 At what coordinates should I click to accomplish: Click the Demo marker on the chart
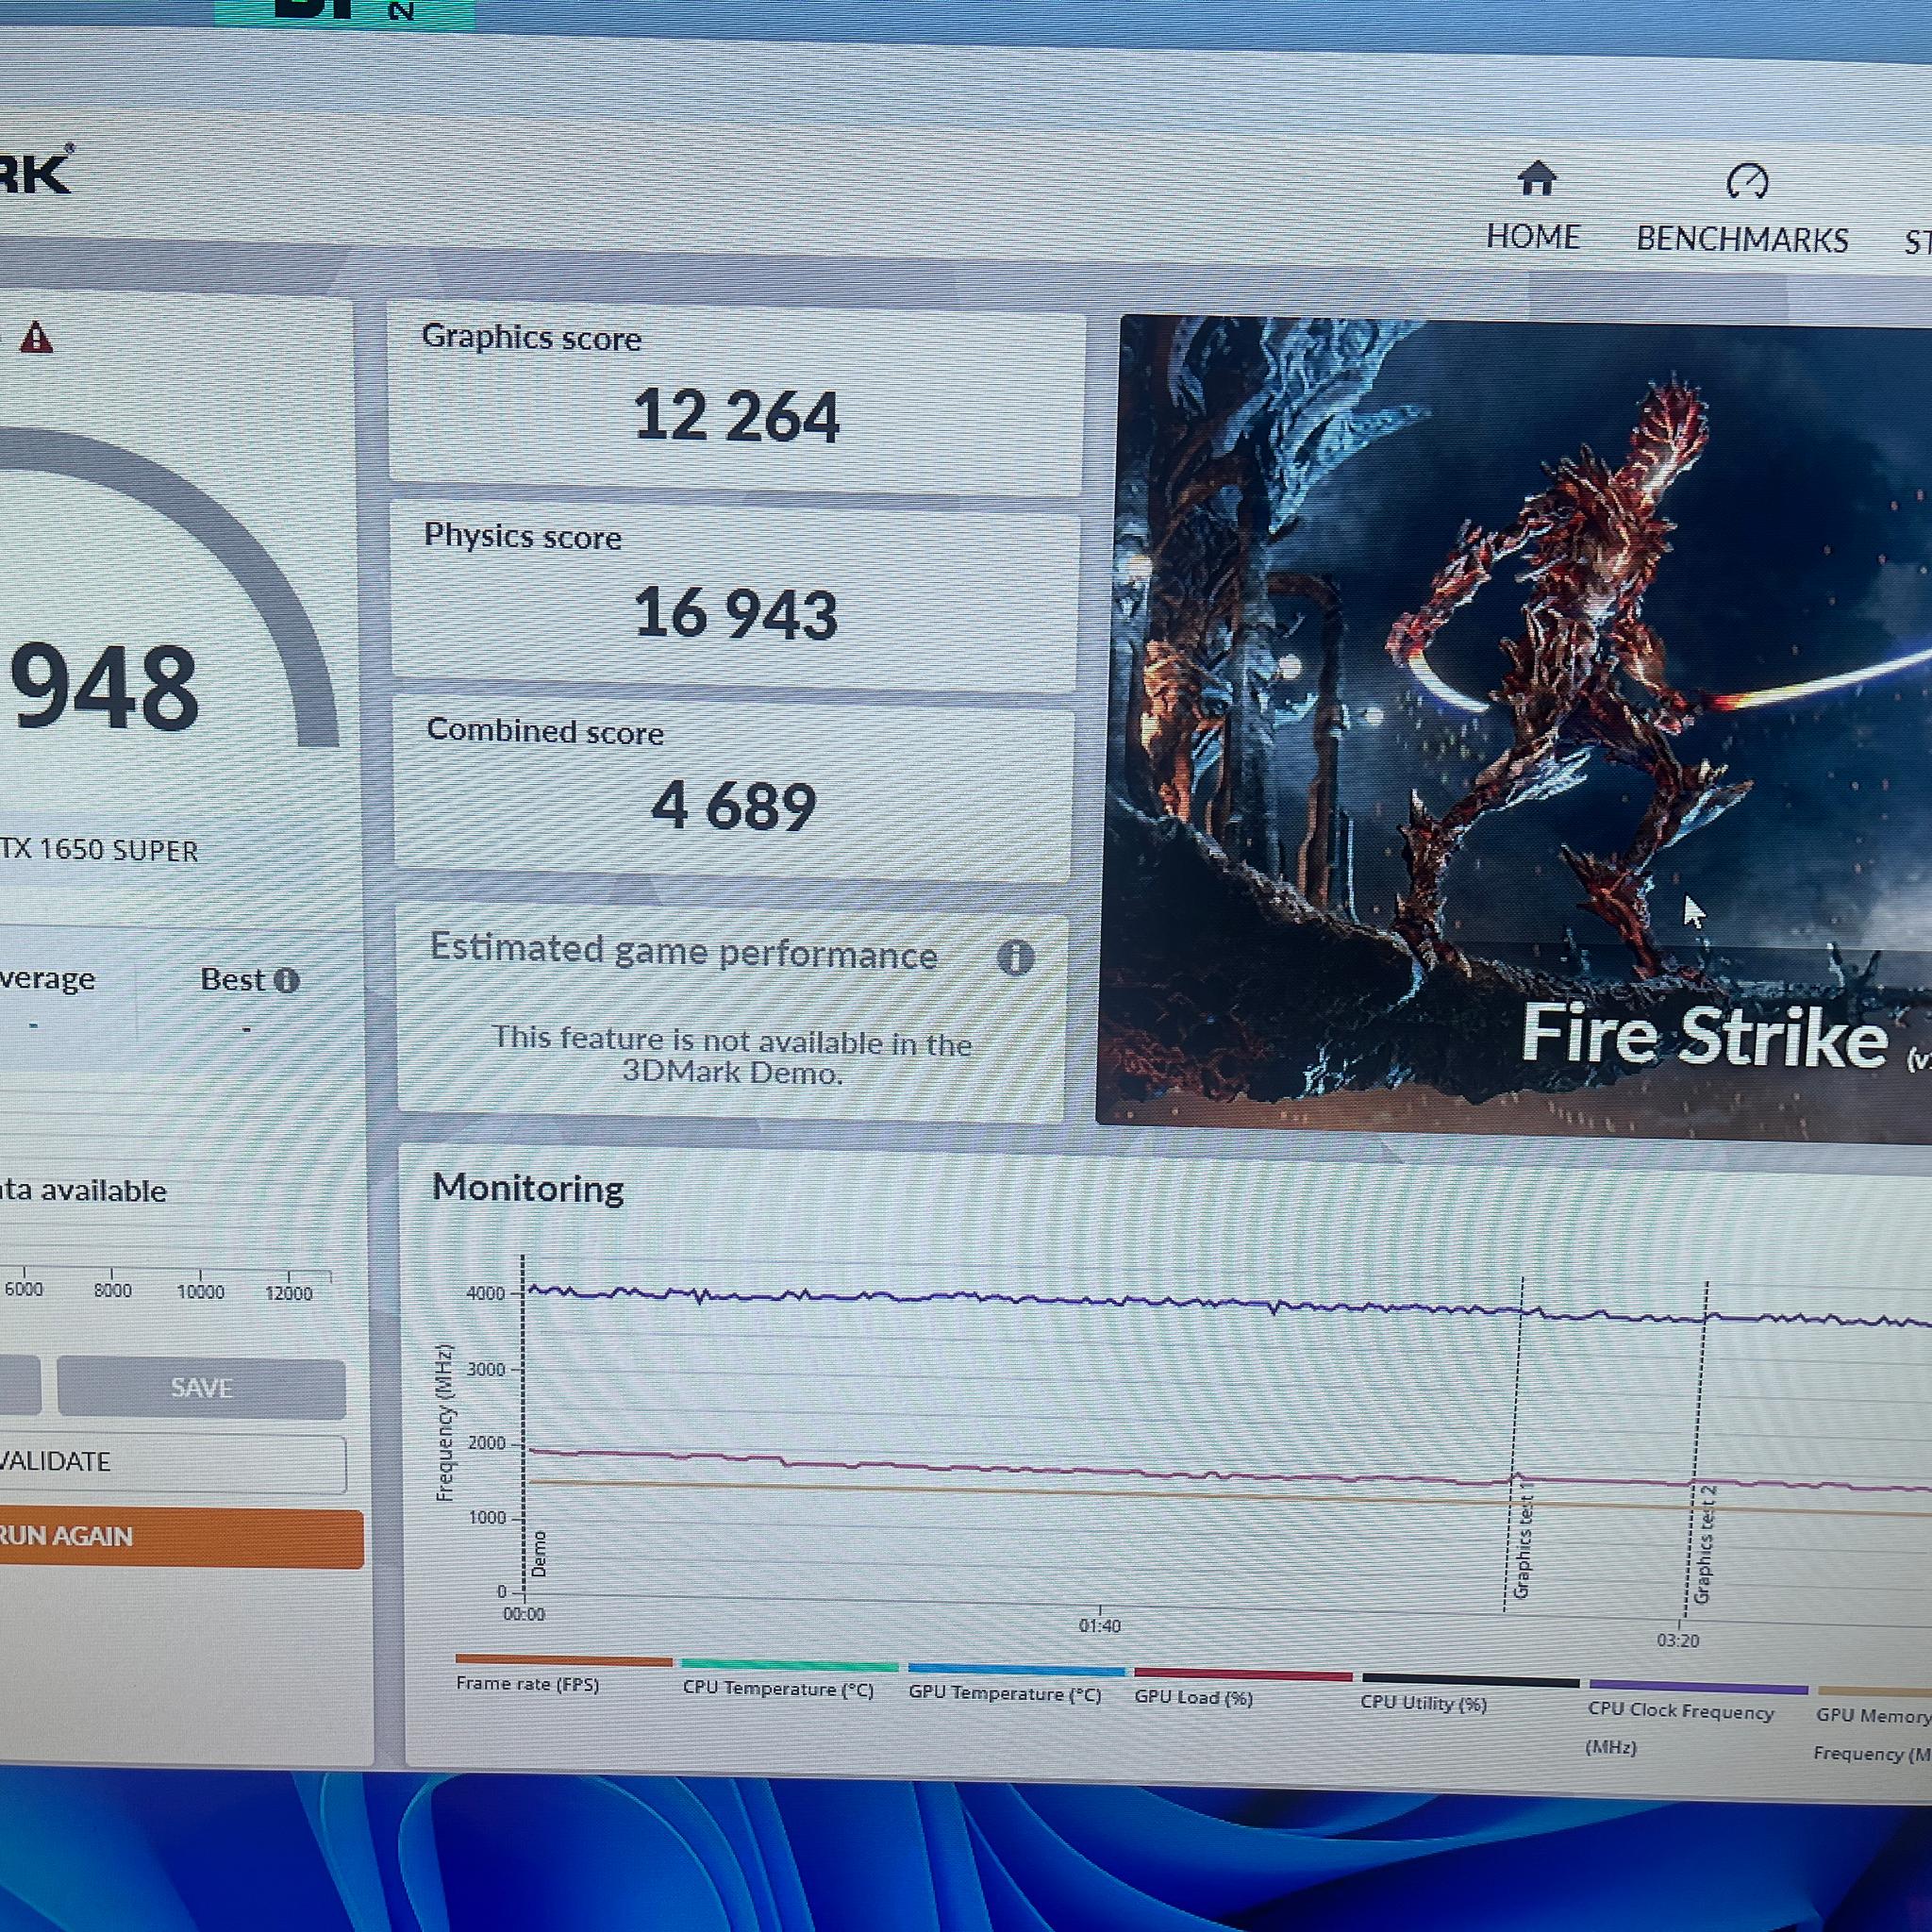(x=538, y=1555)
